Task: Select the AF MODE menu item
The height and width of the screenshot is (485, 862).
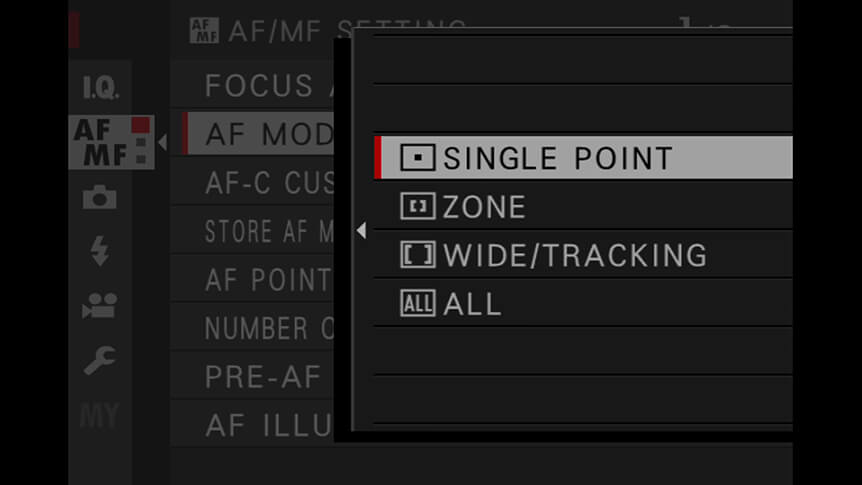Action: [x=259, y=134]
